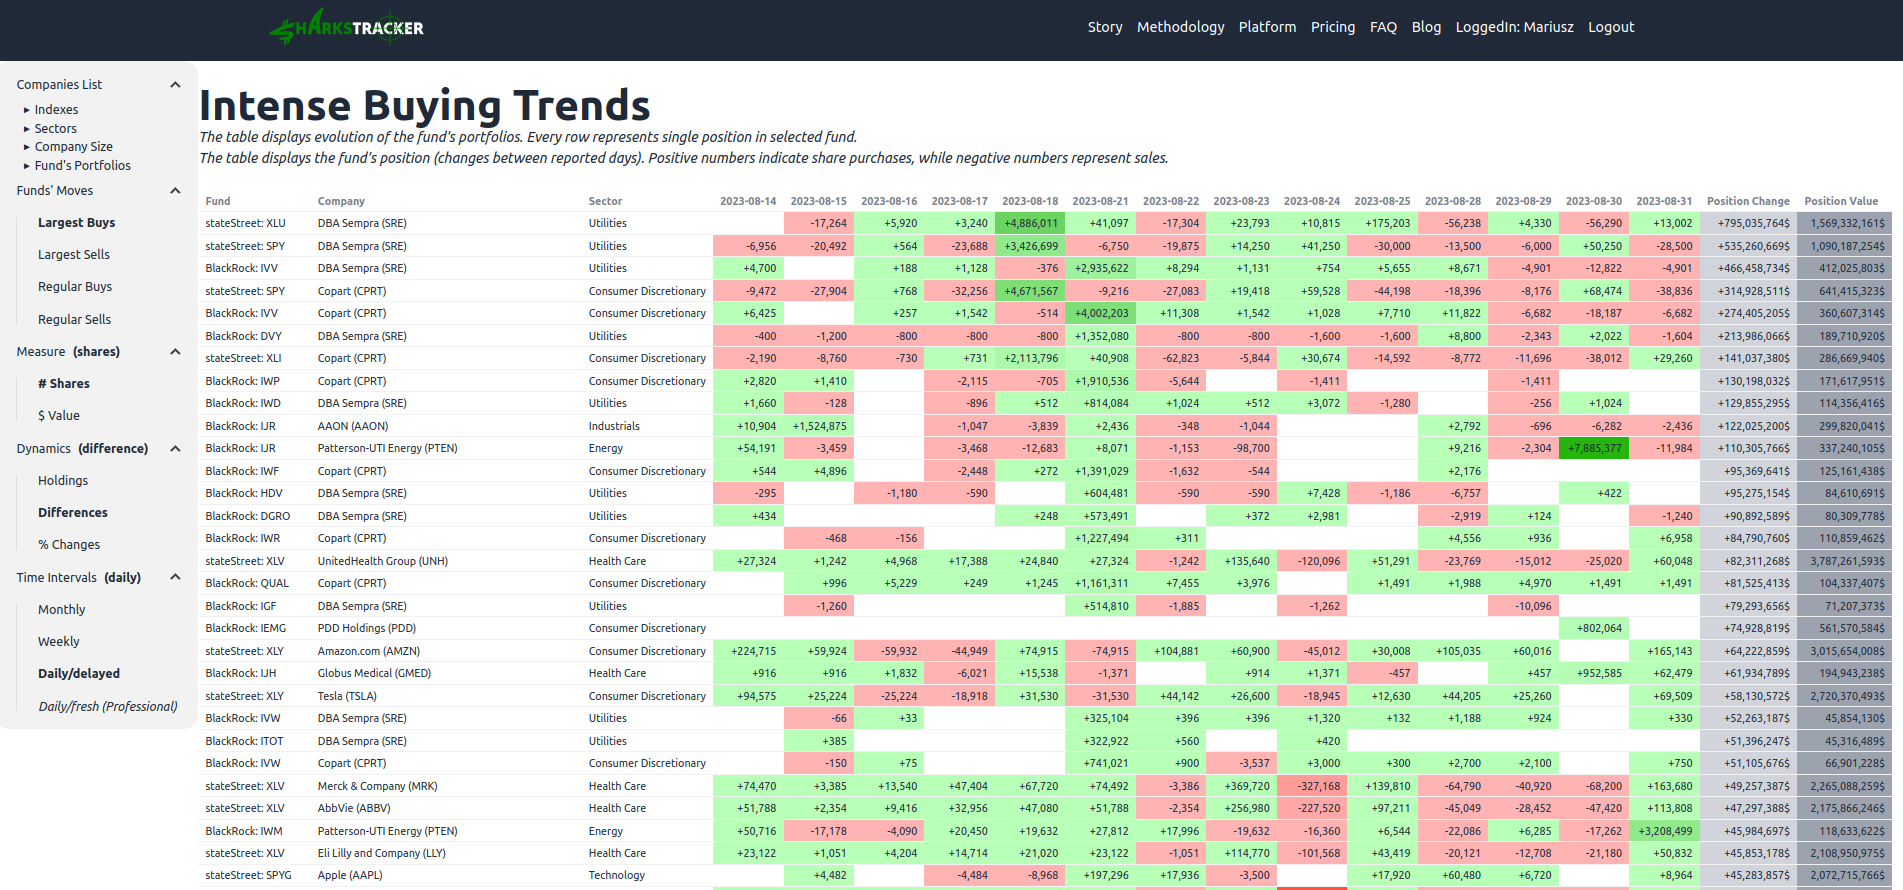Switch measure to $ Value
The width and height of the screenshot is (1903, 890).
click(59, 416)
